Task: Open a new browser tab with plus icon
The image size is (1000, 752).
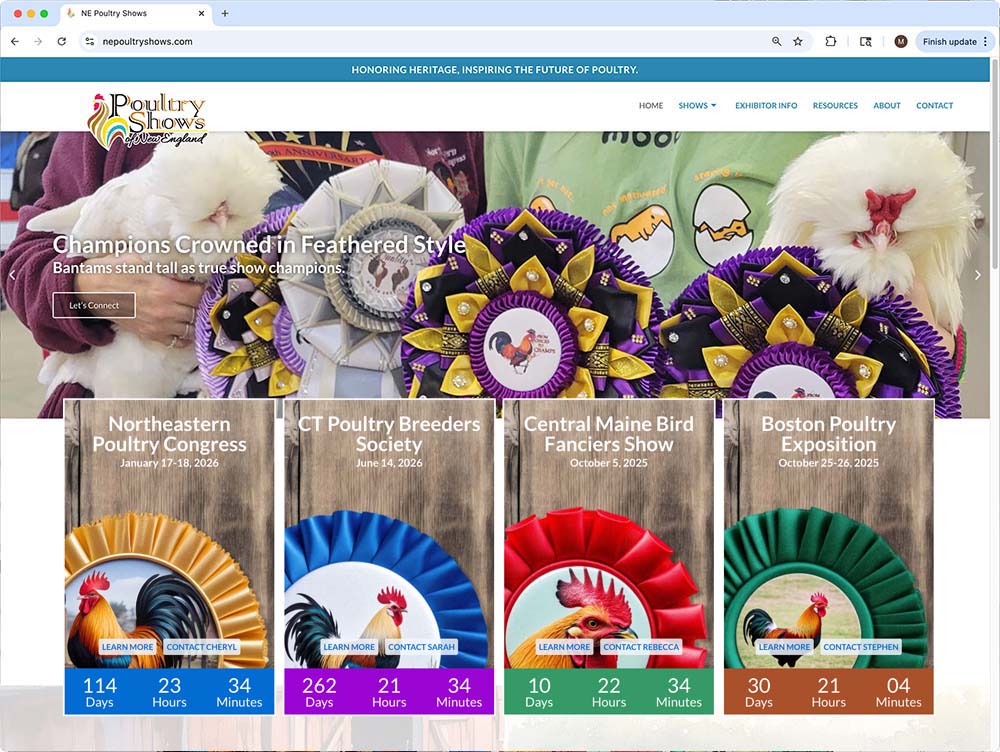Action: 225,14
